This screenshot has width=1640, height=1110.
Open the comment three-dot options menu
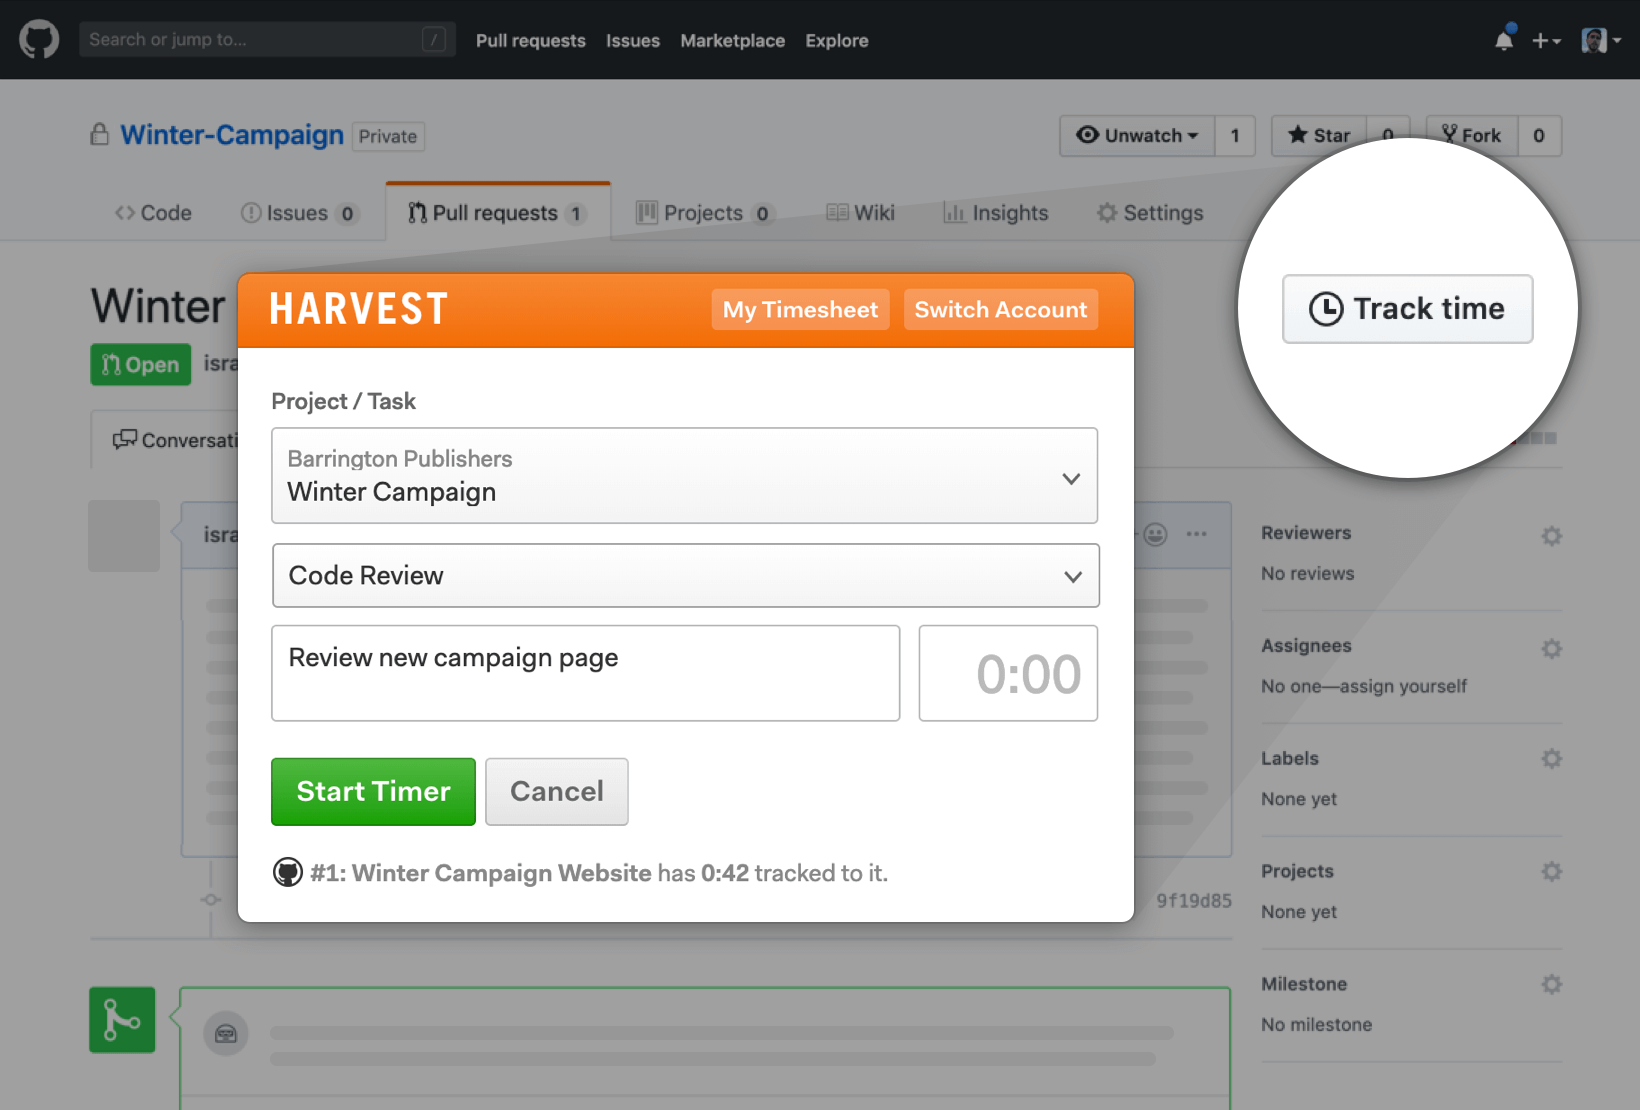[x=1197, y=534]
